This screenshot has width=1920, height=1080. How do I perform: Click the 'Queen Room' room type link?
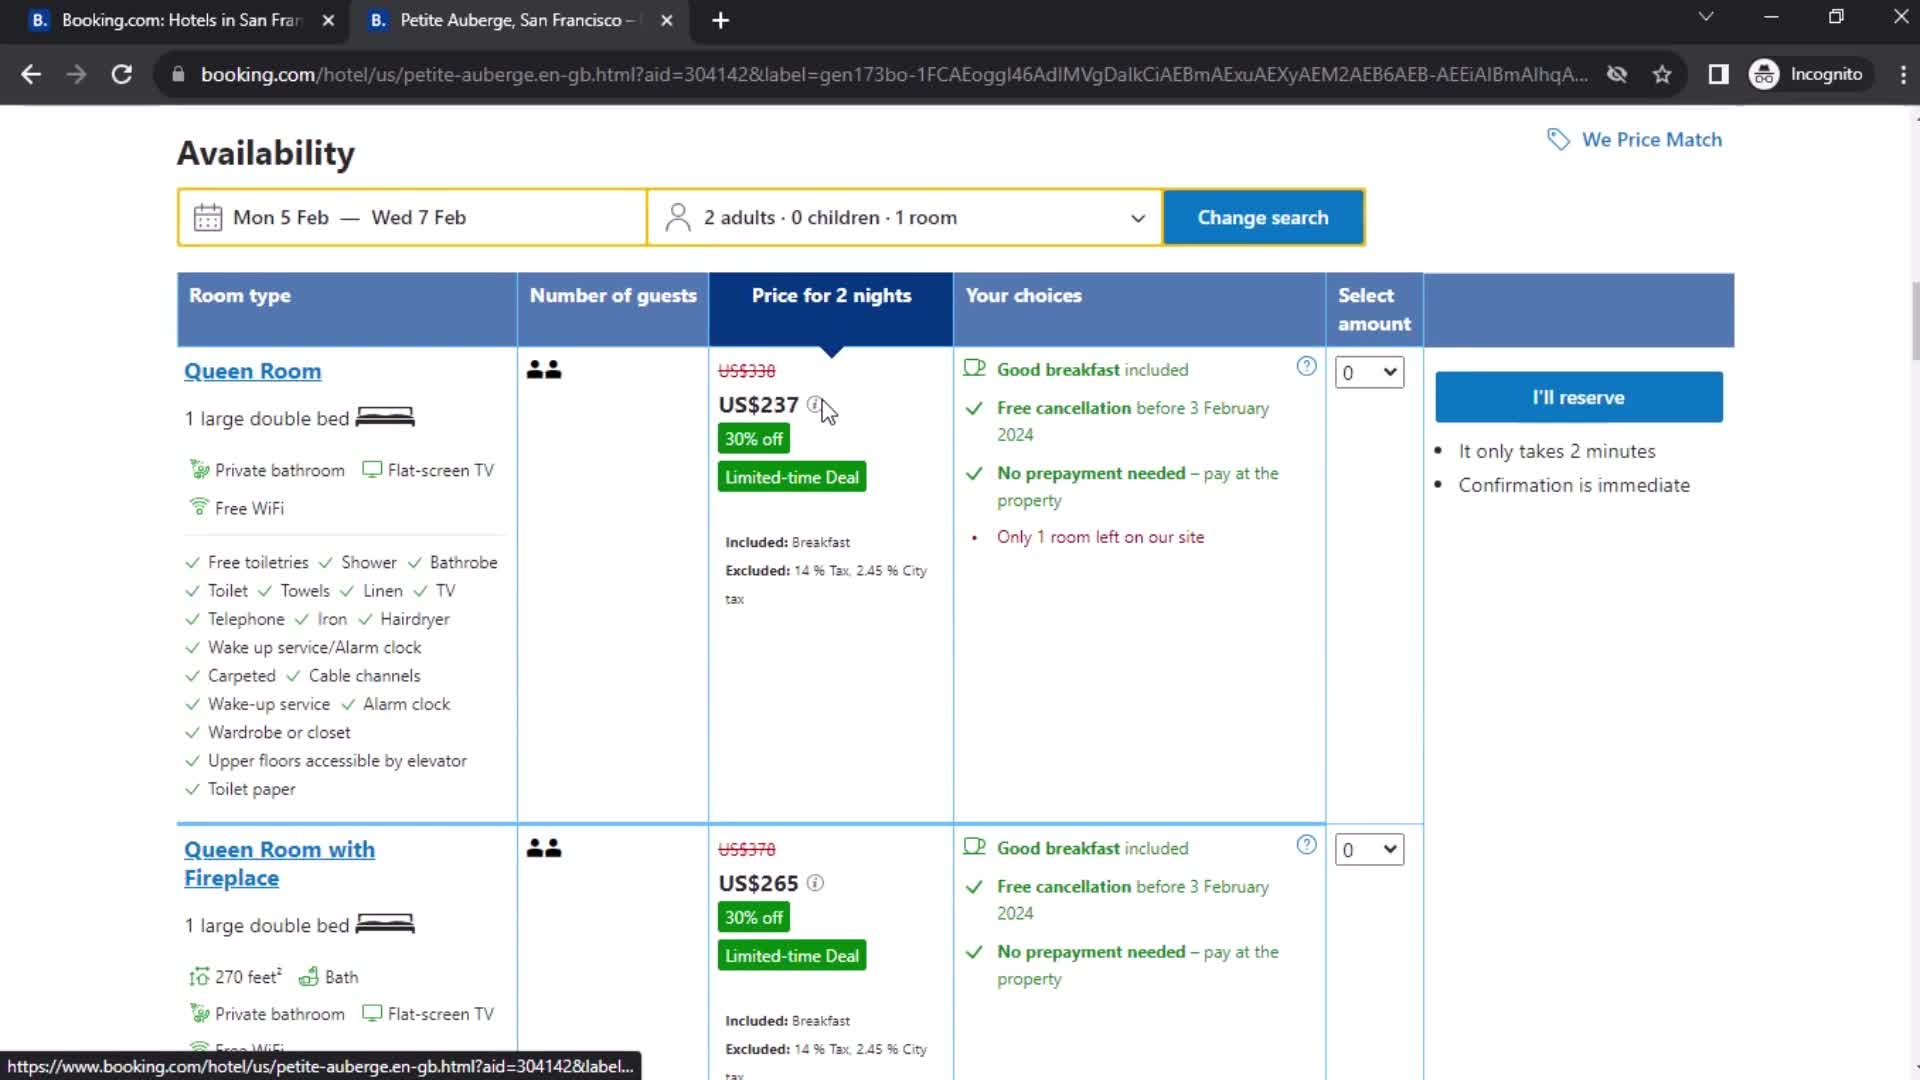253,371
